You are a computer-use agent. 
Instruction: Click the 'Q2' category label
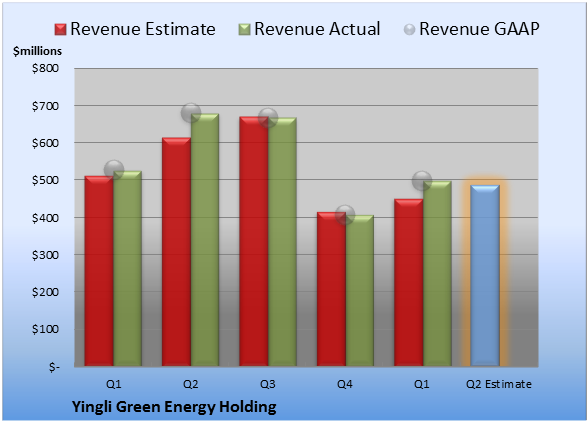pyautogui.click(x=190, y=384)
